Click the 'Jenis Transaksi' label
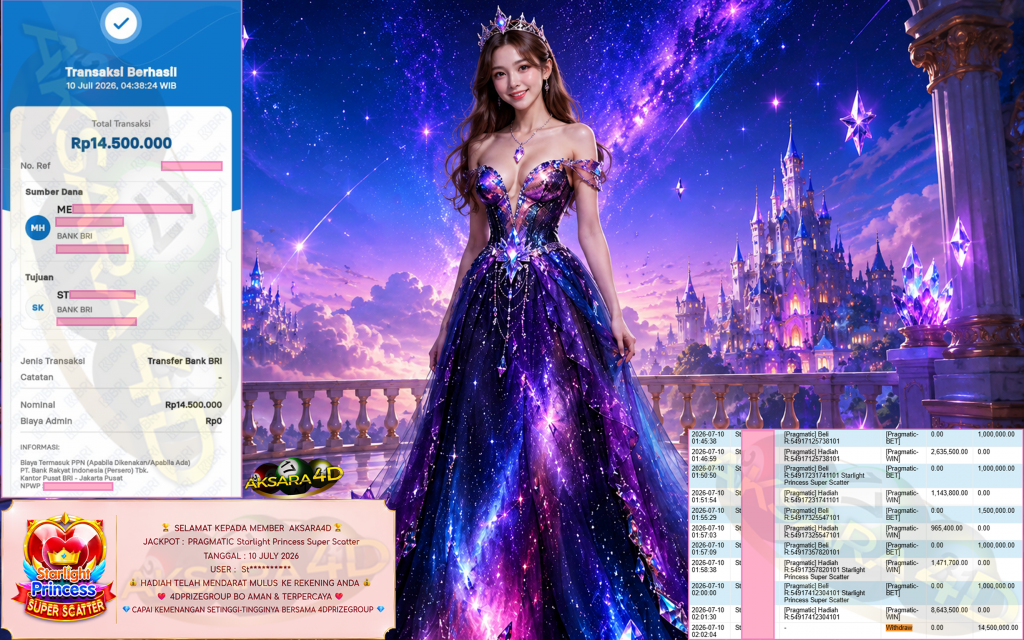The height and width of the screenshot is (640, 1024). click(x=52, y=361)
